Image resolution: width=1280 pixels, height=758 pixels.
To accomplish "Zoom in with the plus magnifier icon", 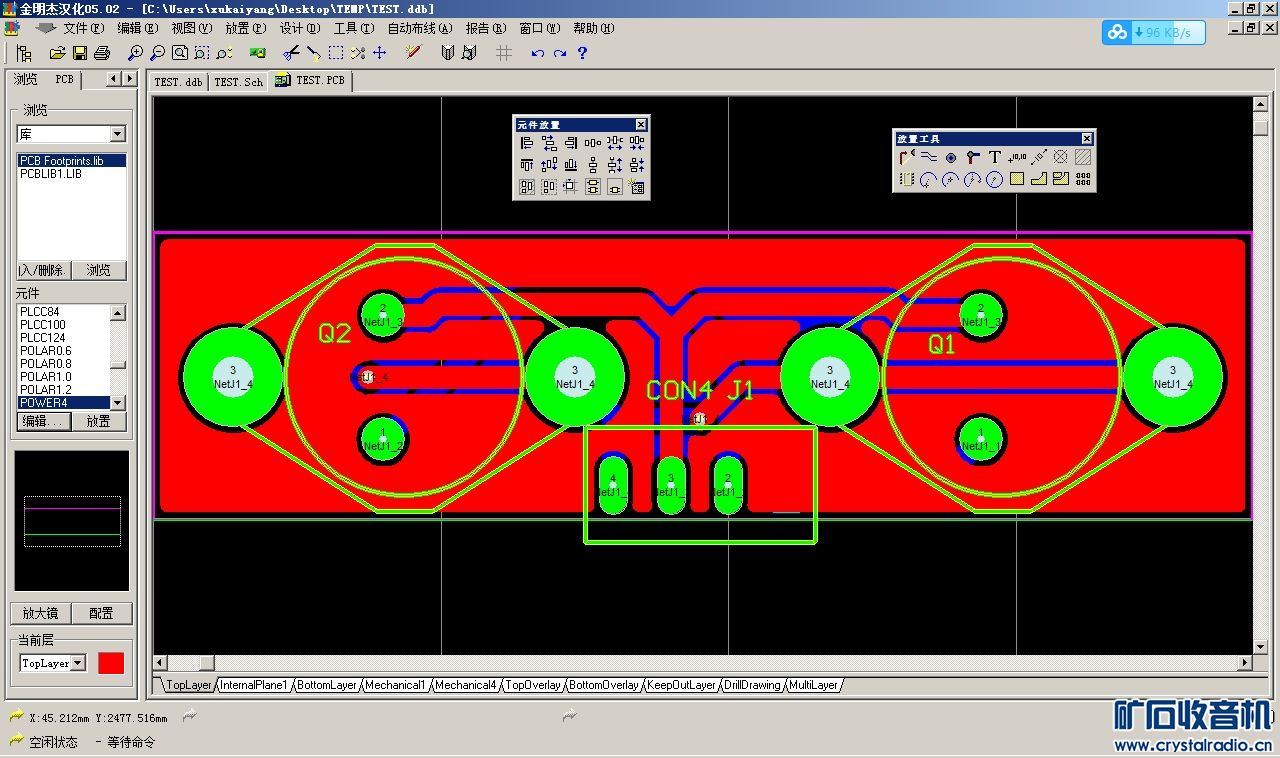I will tap(135, 53).
